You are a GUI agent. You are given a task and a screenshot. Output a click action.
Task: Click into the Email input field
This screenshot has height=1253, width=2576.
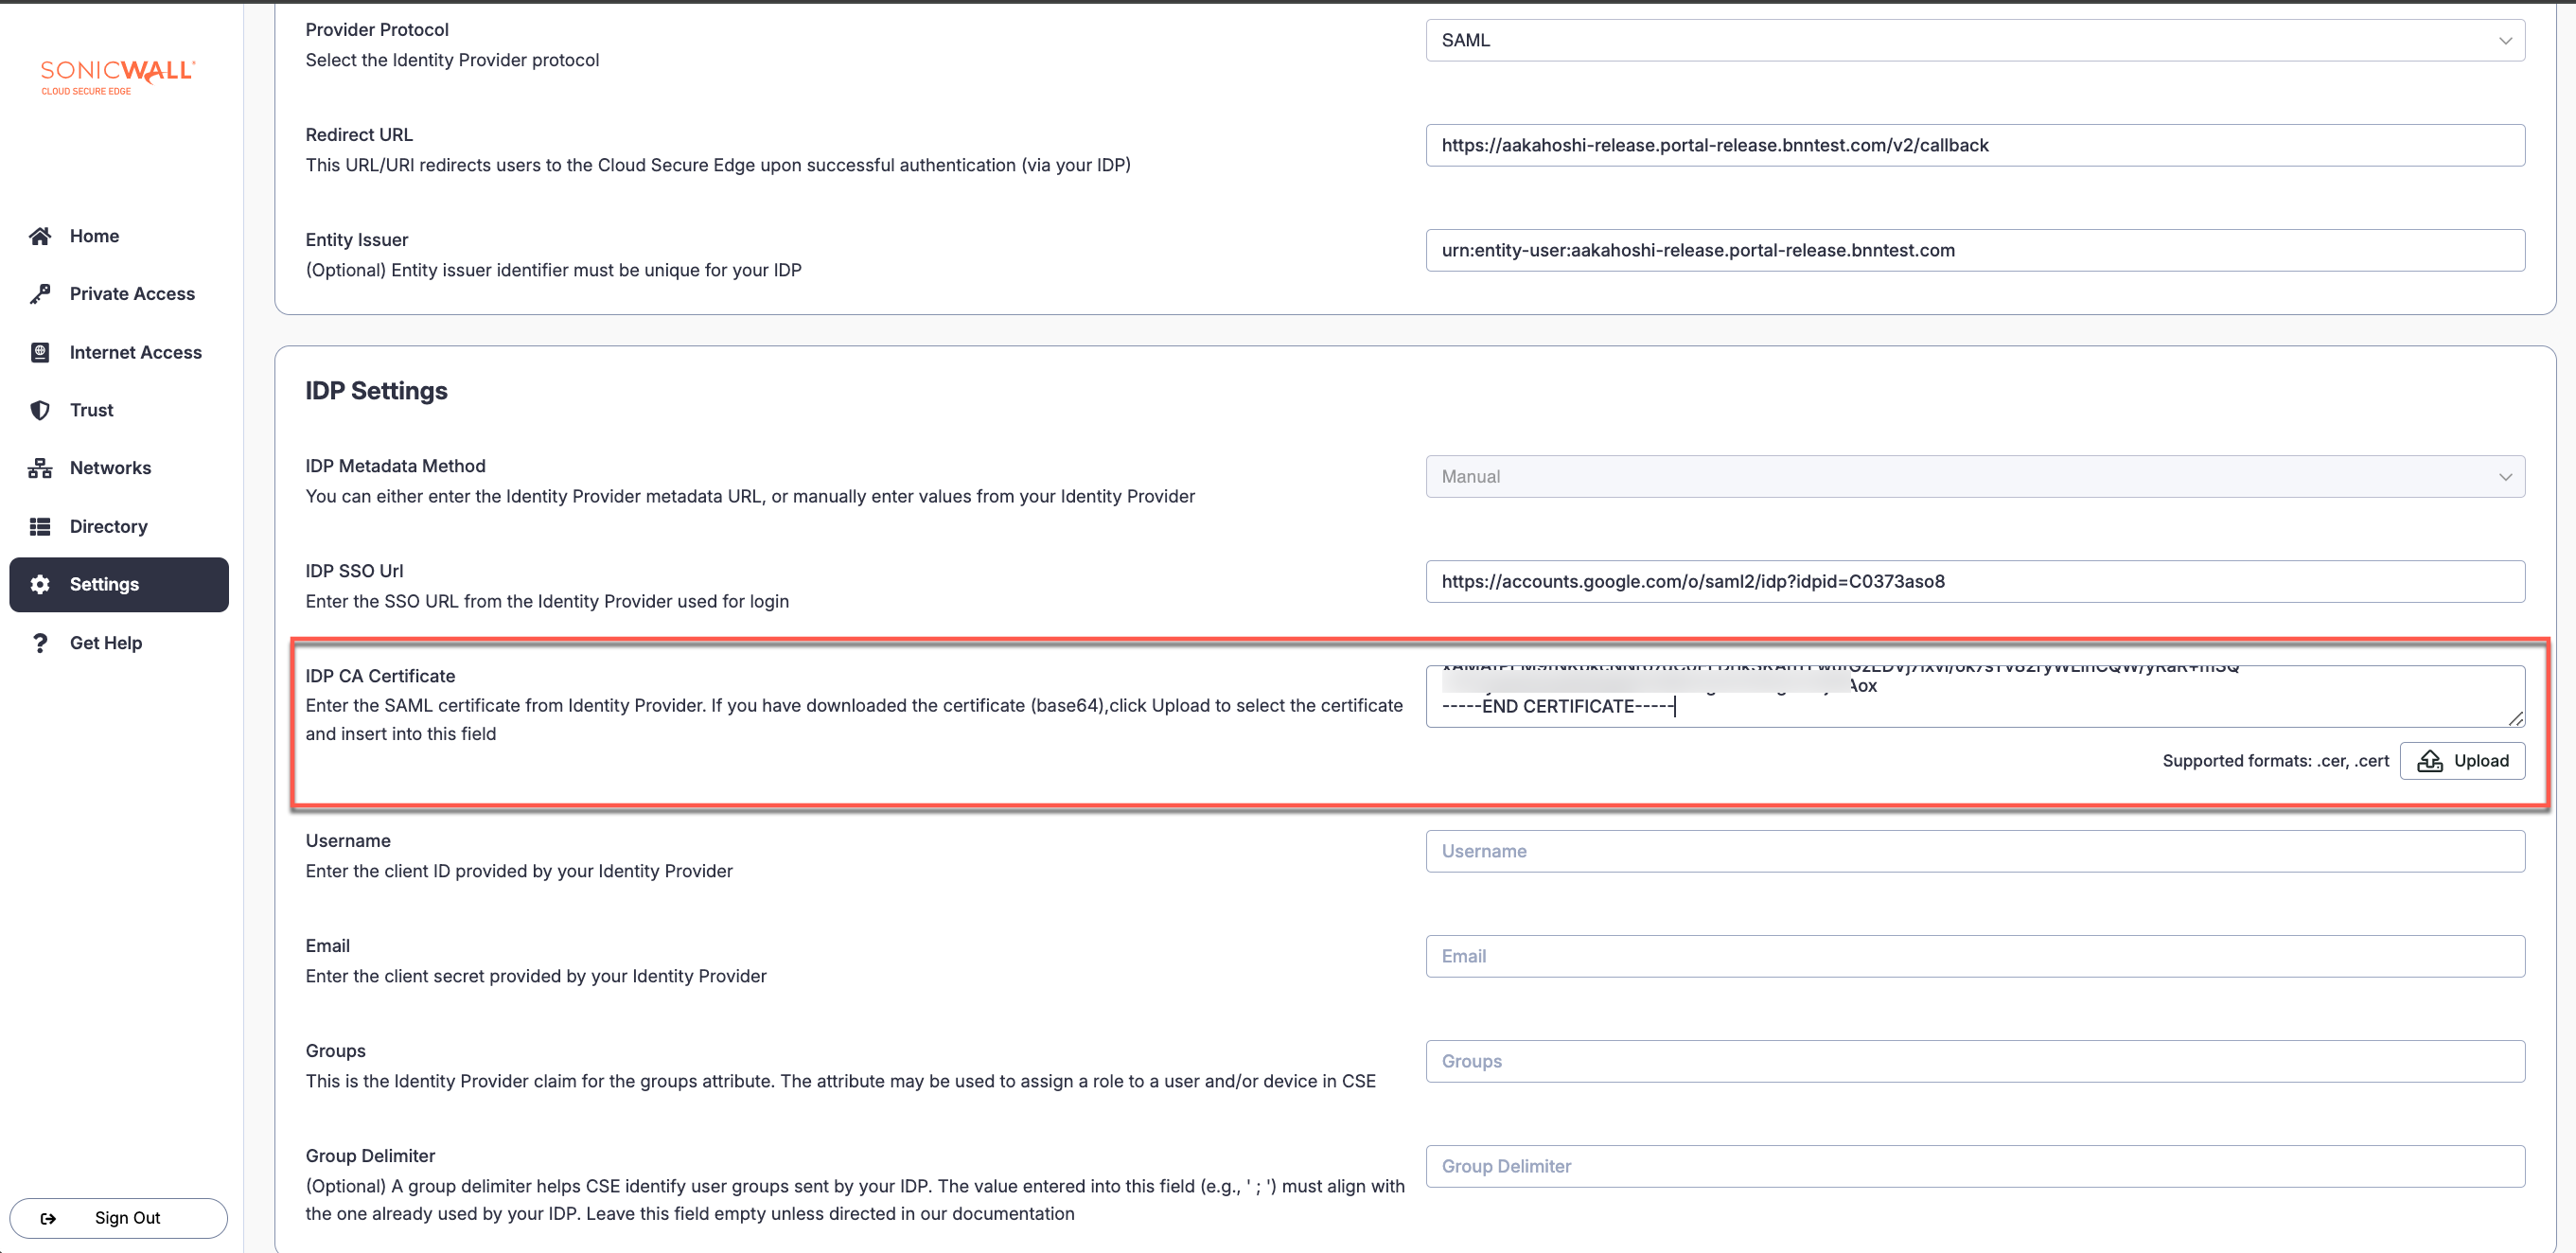pos(1974,956)
